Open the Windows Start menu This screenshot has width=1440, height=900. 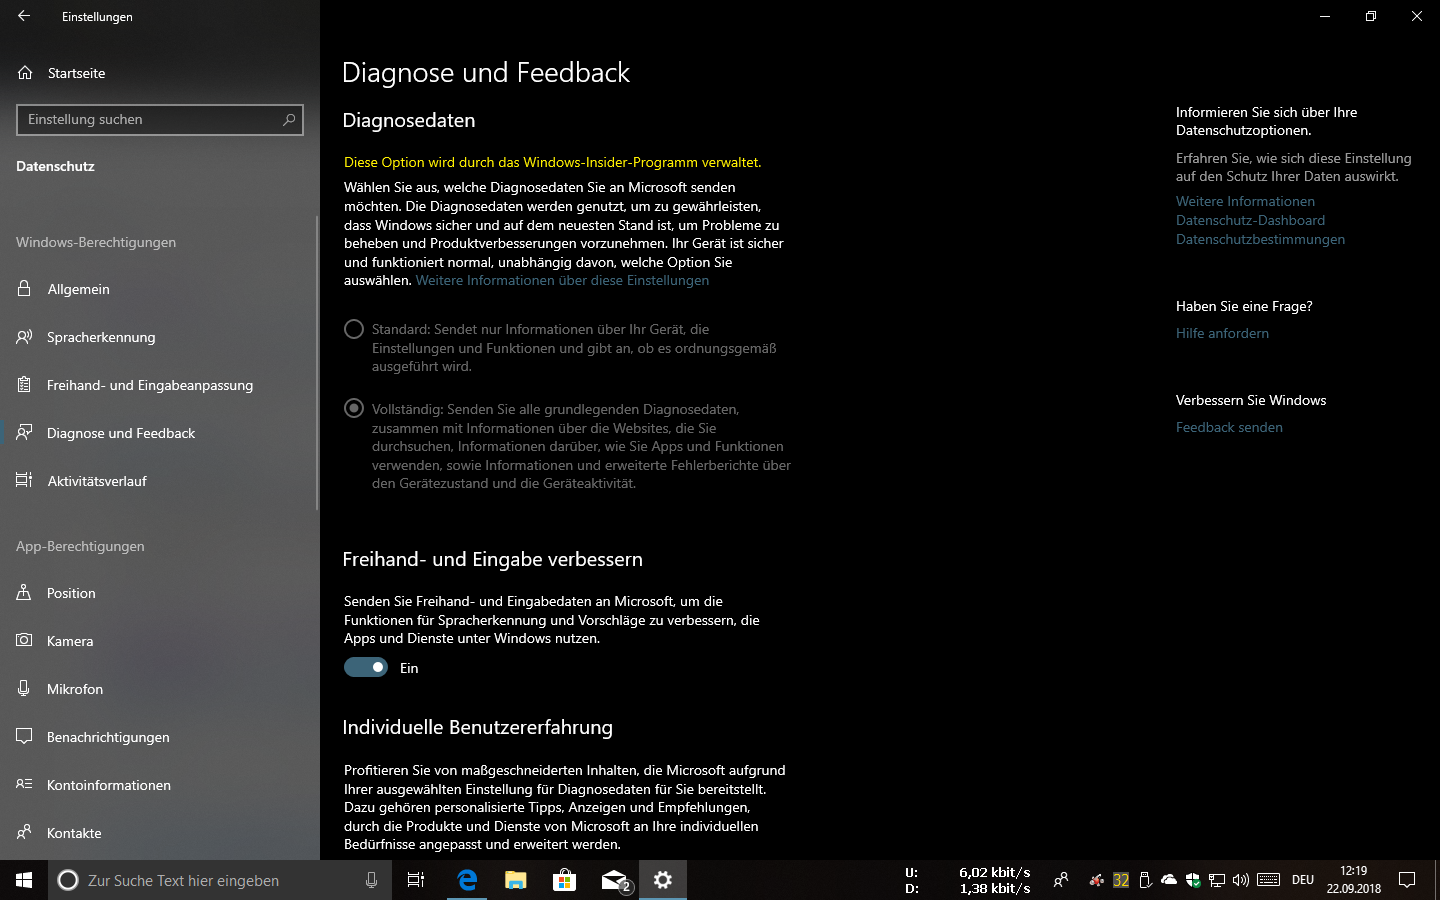click(x=24, y=880)
